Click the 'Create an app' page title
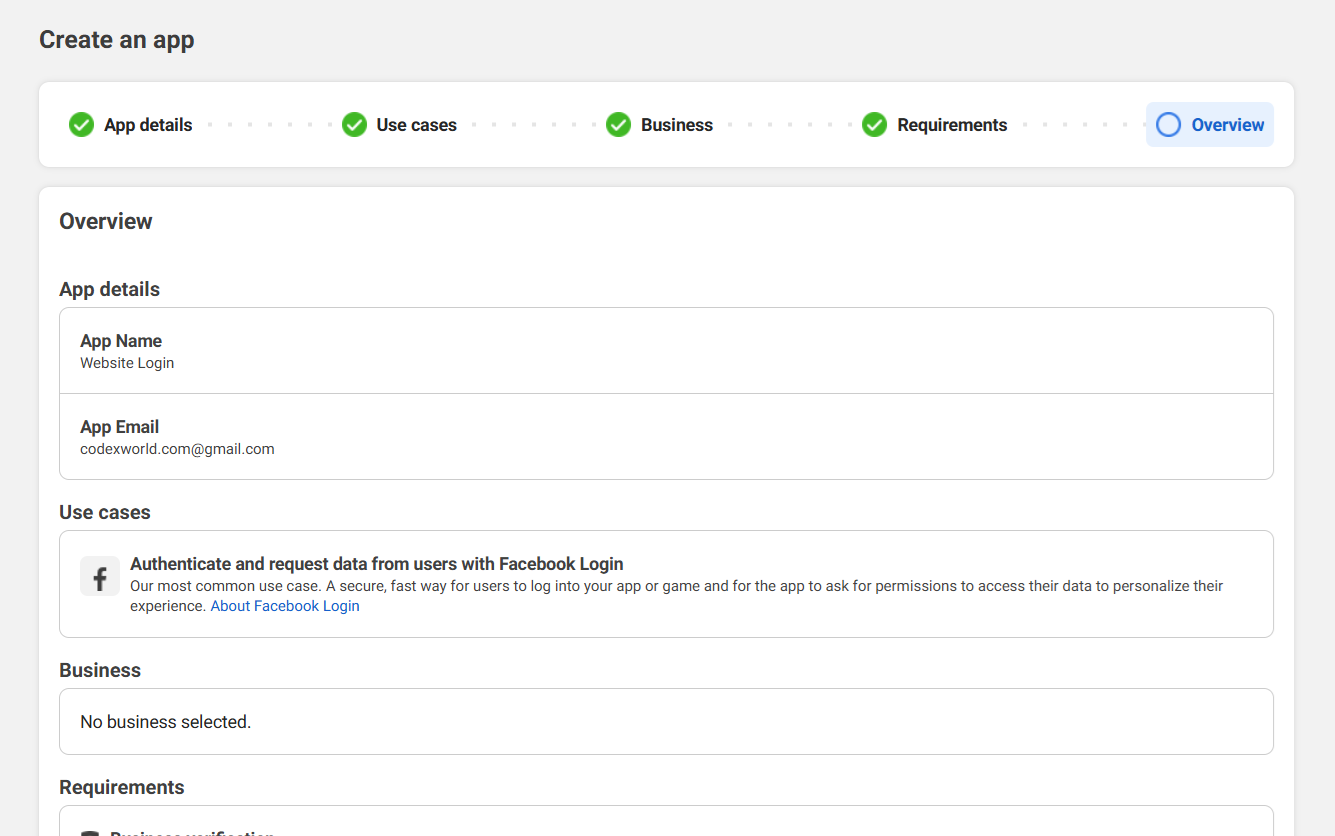The image size is (1335, 836). pyautogui.click(x=117, y=40)
